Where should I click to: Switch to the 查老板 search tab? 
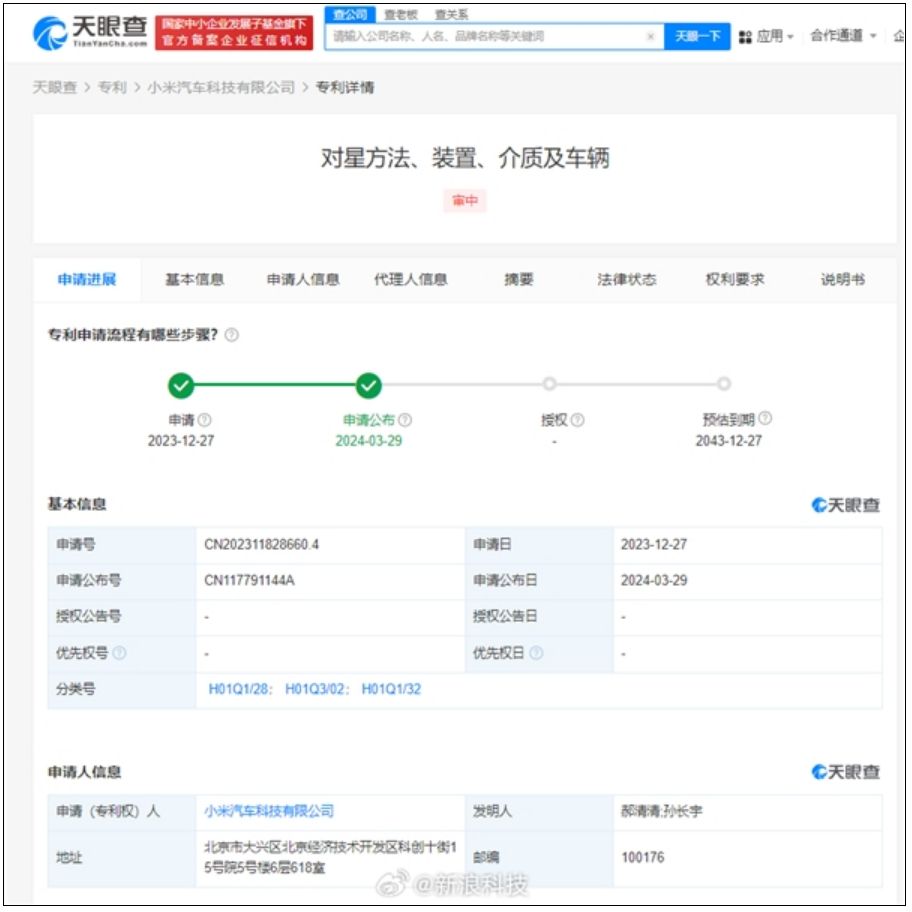click(401, 15)
